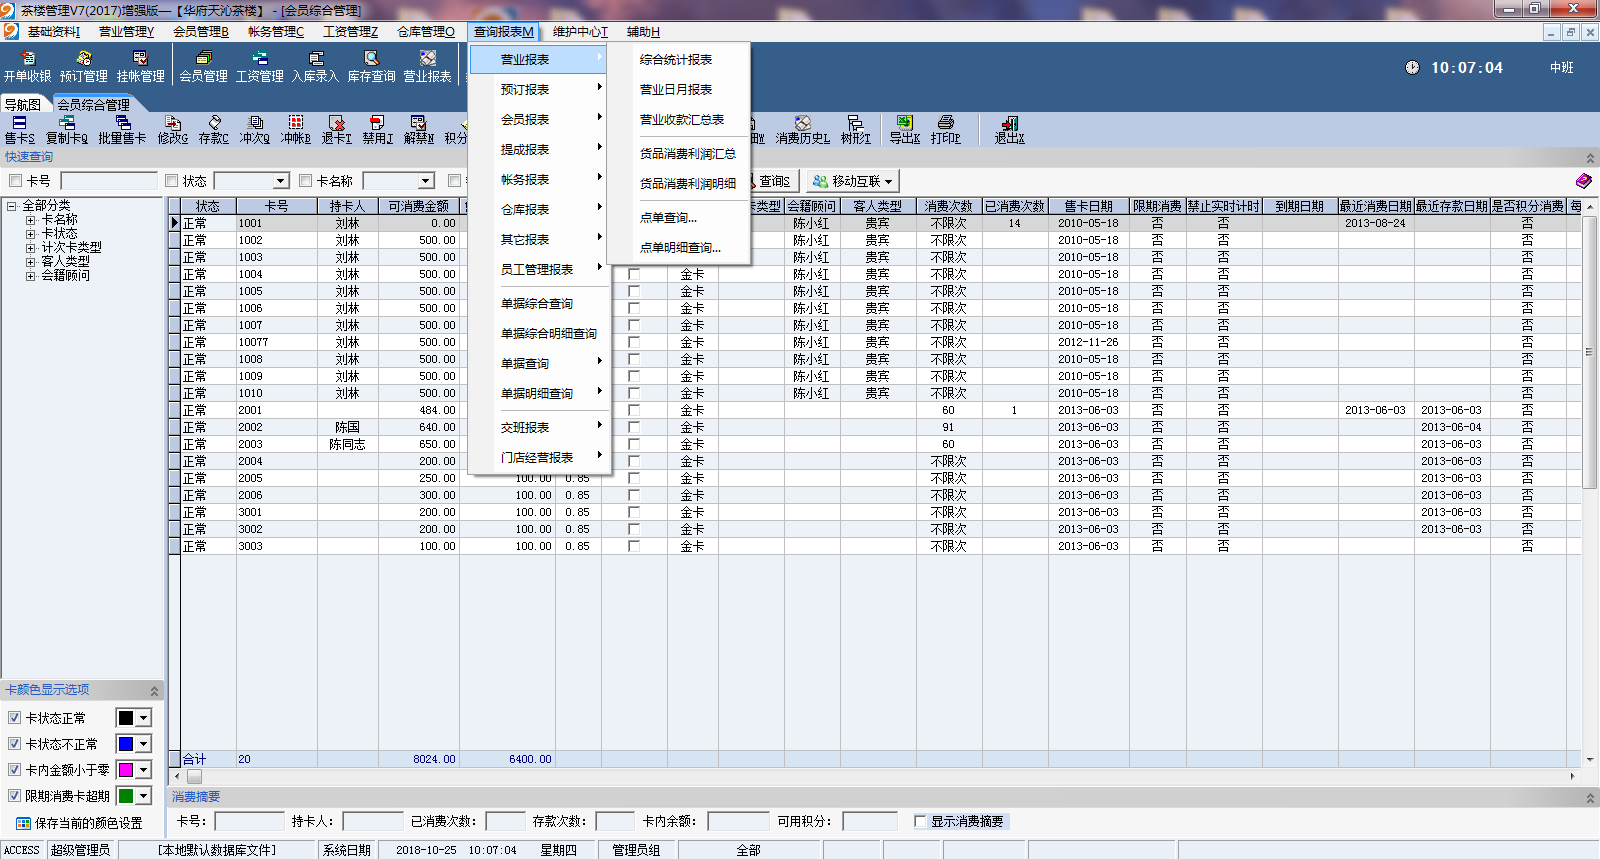Select the 退卡 card refund tool
The width and height of the screenshot is (1600, 859).
[x=336, y=130]
